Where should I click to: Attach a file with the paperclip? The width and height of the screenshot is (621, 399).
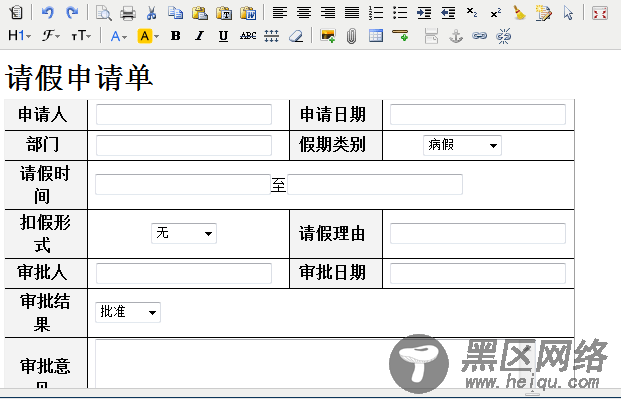[351, 36]
